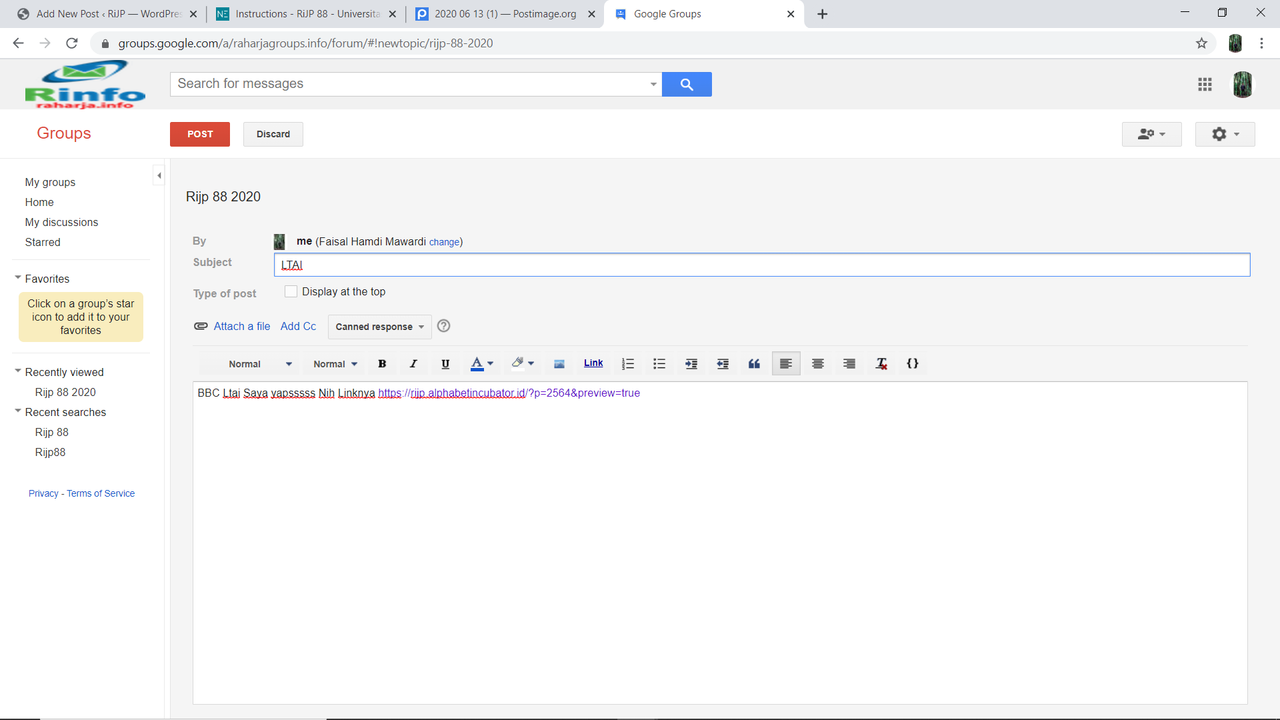Collapse the Favorites section
This screenshot has width=1280, height=720.
[18, 278]
